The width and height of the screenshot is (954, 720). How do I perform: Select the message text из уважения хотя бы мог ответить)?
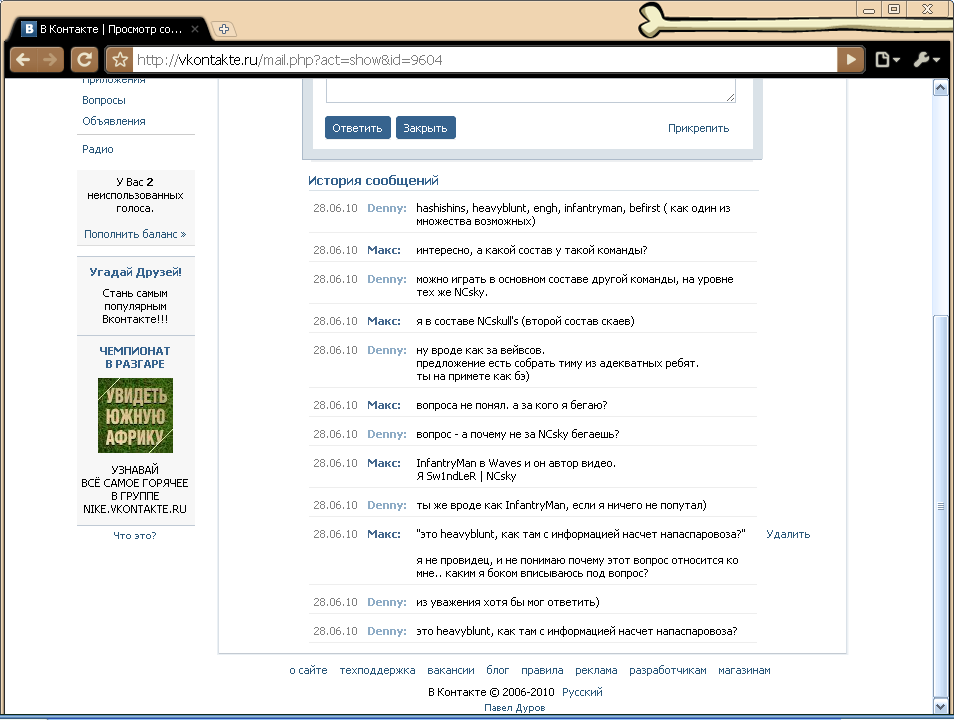(507, 602)
